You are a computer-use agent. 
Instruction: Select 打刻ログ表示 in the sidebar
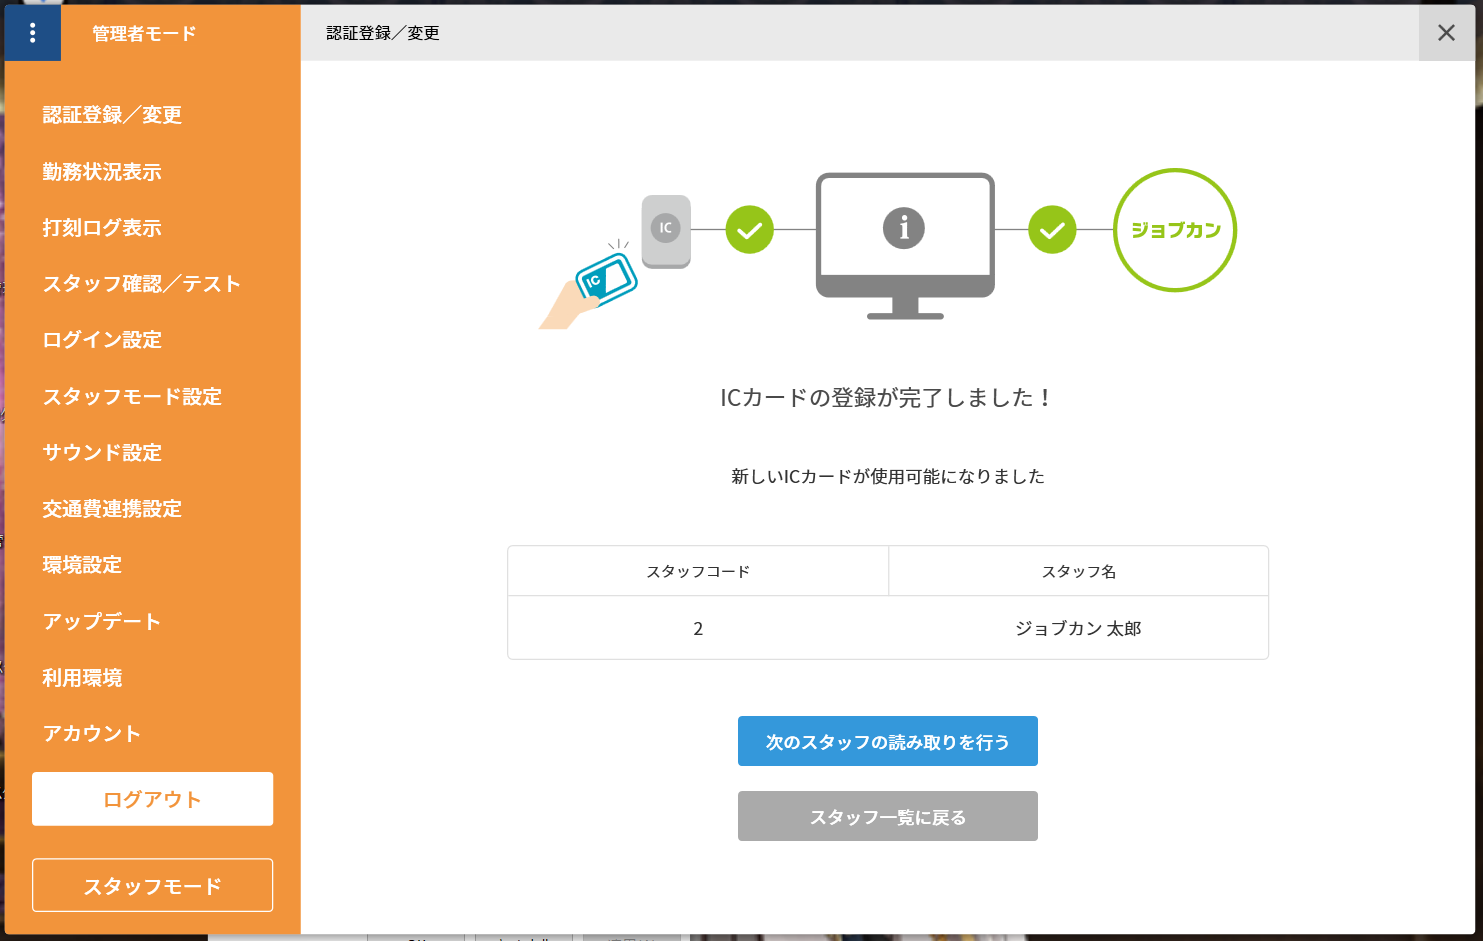coord(102,228)
